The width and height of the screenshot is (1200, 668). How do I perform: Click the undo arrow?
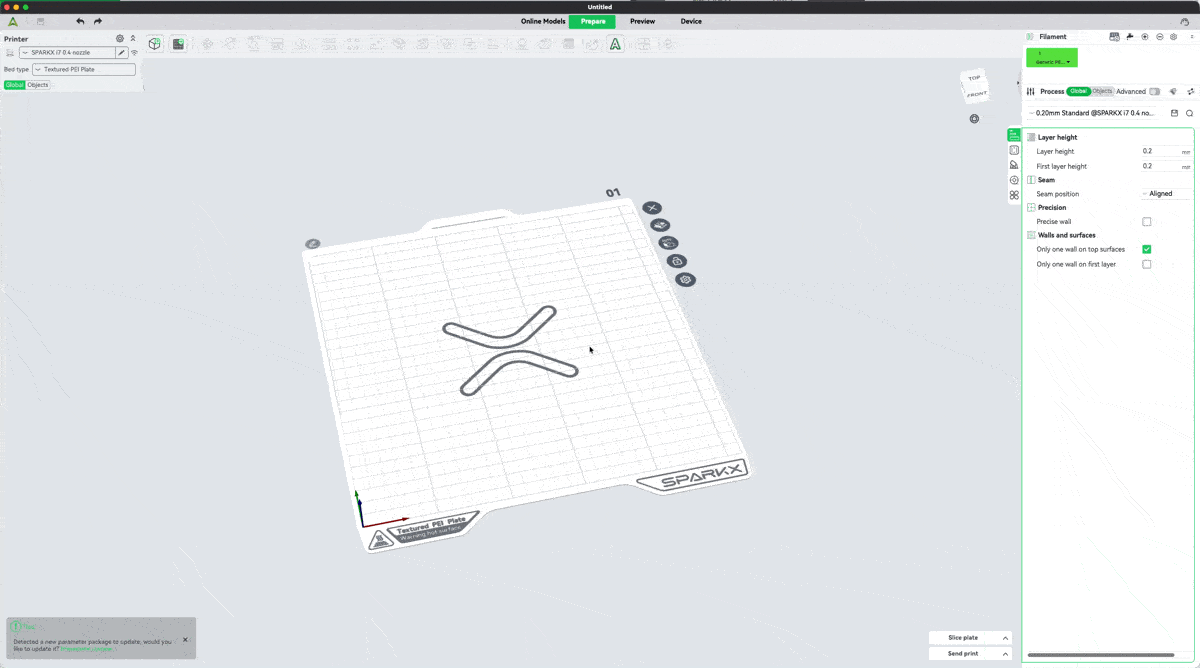coord(80,21)
